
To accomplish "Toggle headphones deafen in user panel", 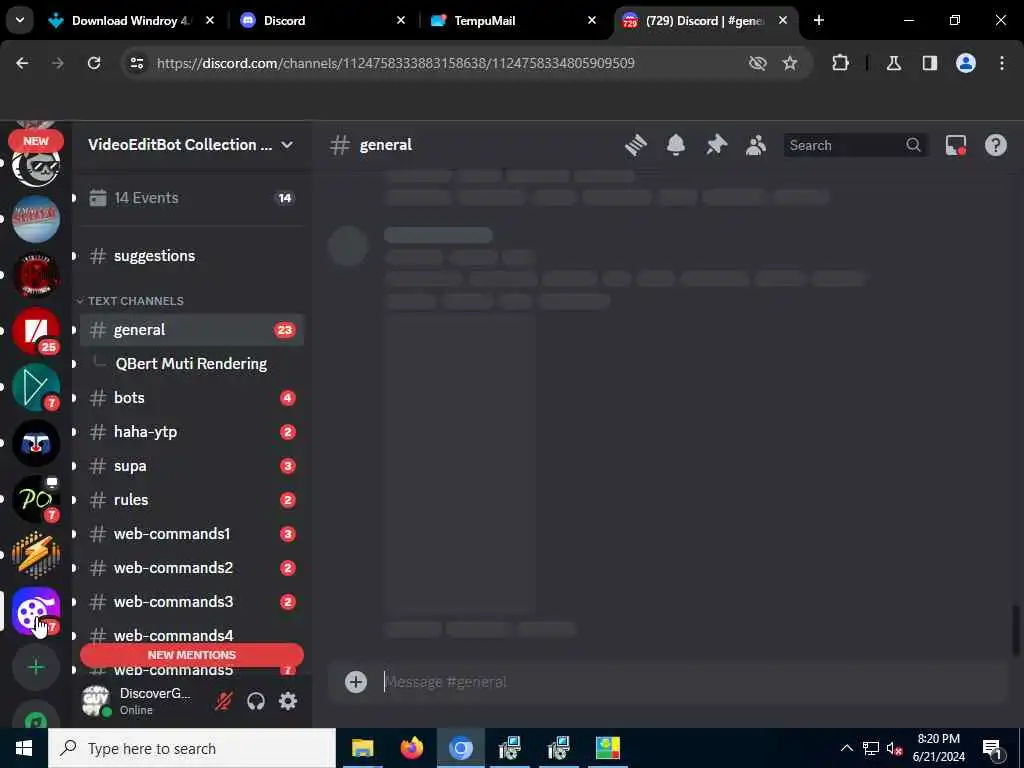I will (x=256, y=701).
